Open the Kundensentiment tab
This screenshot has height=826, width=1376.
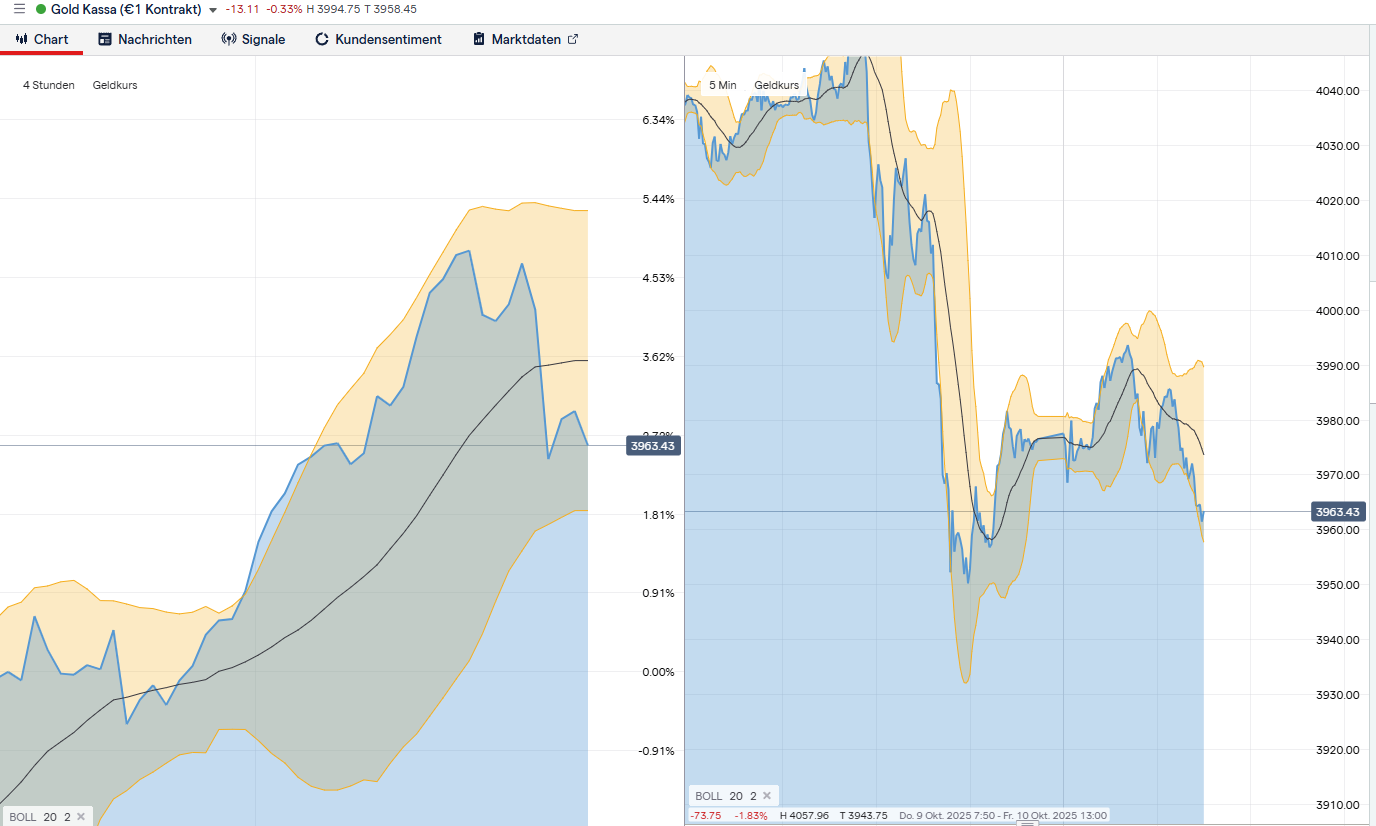pyautogui.click(x=378, y=39)
